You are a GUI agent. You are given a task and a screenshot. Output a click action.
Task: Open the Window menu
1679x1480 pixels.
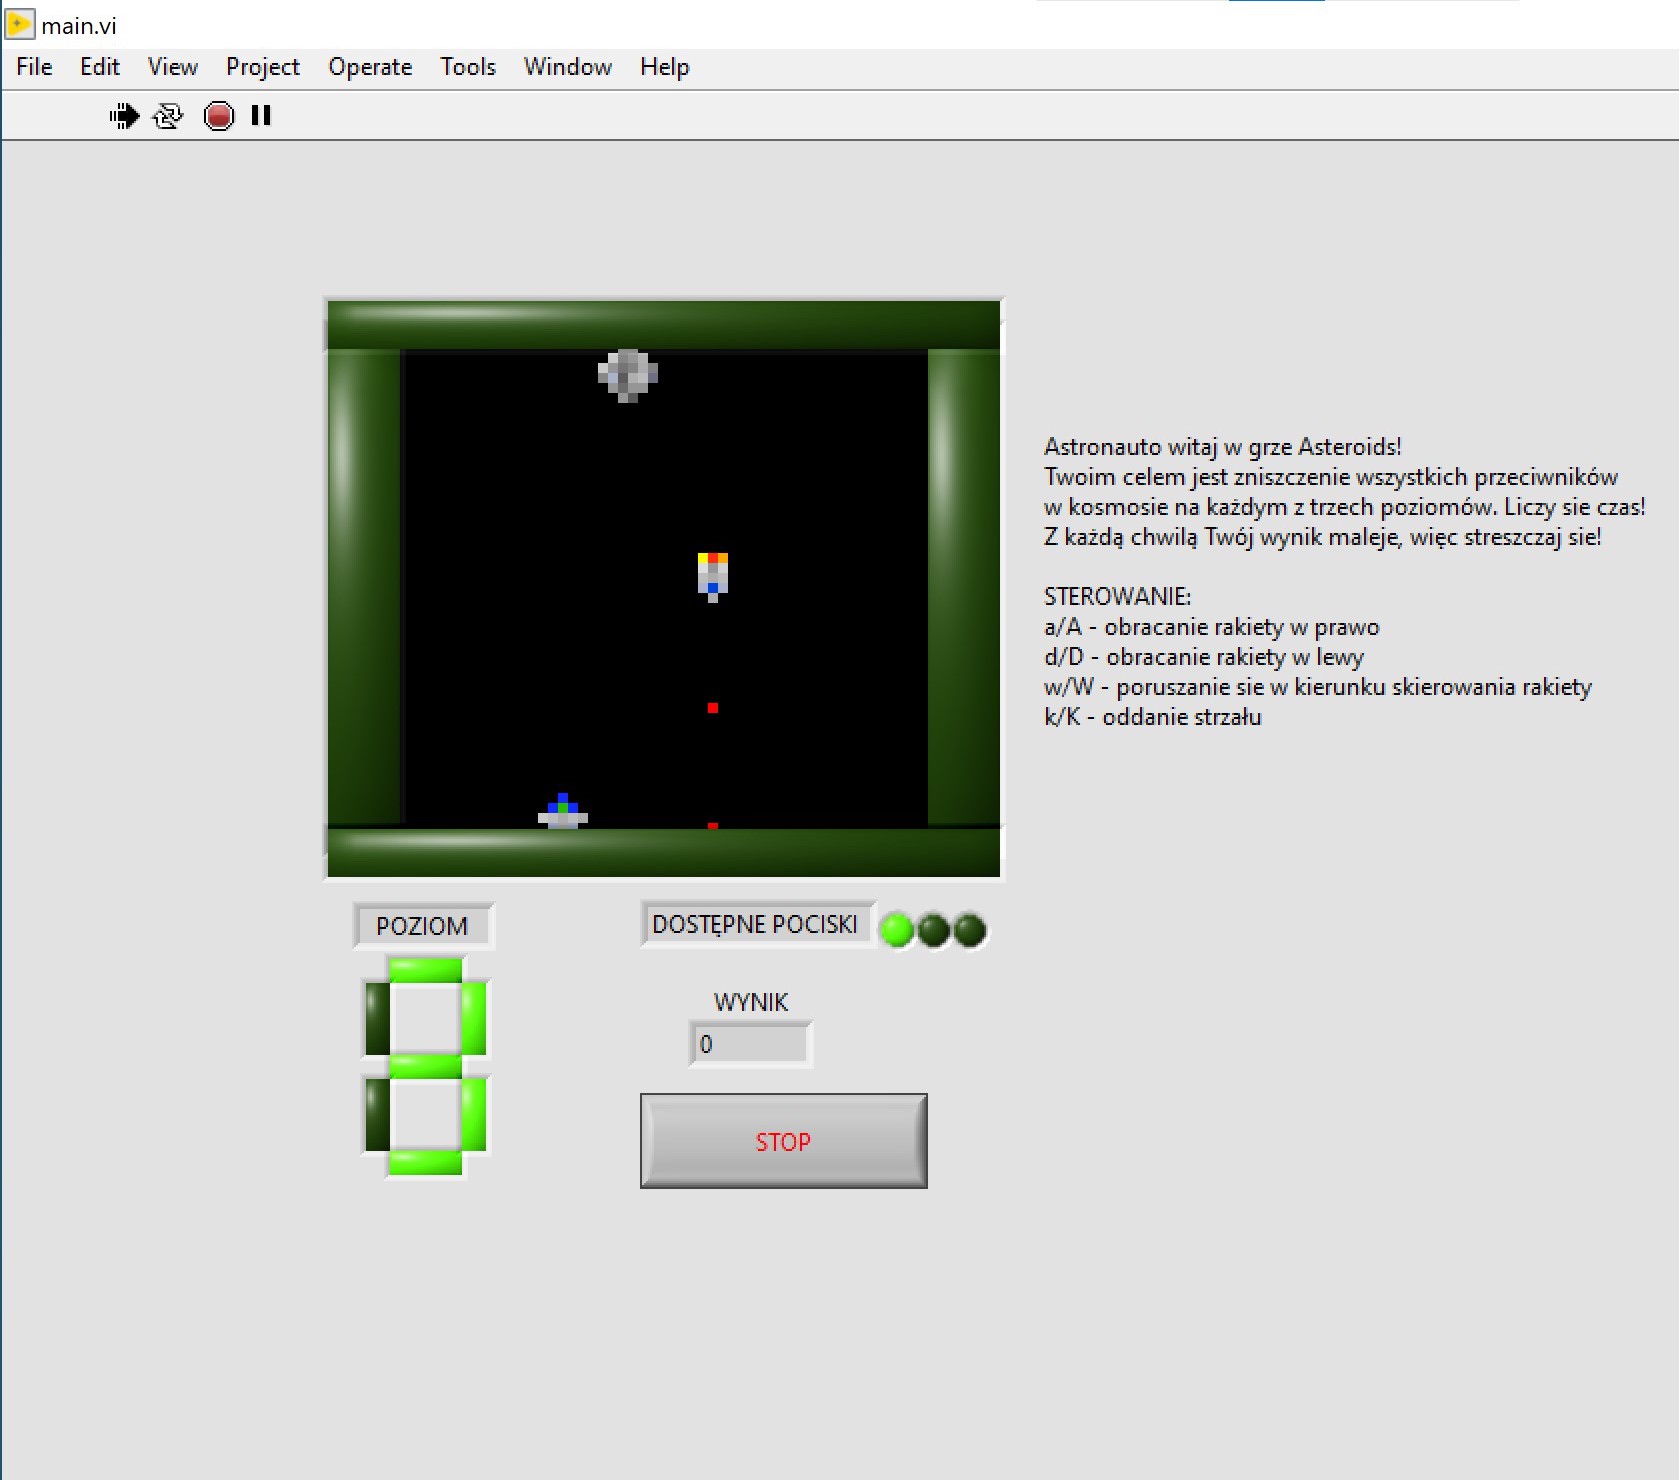(x=566, y=66)
